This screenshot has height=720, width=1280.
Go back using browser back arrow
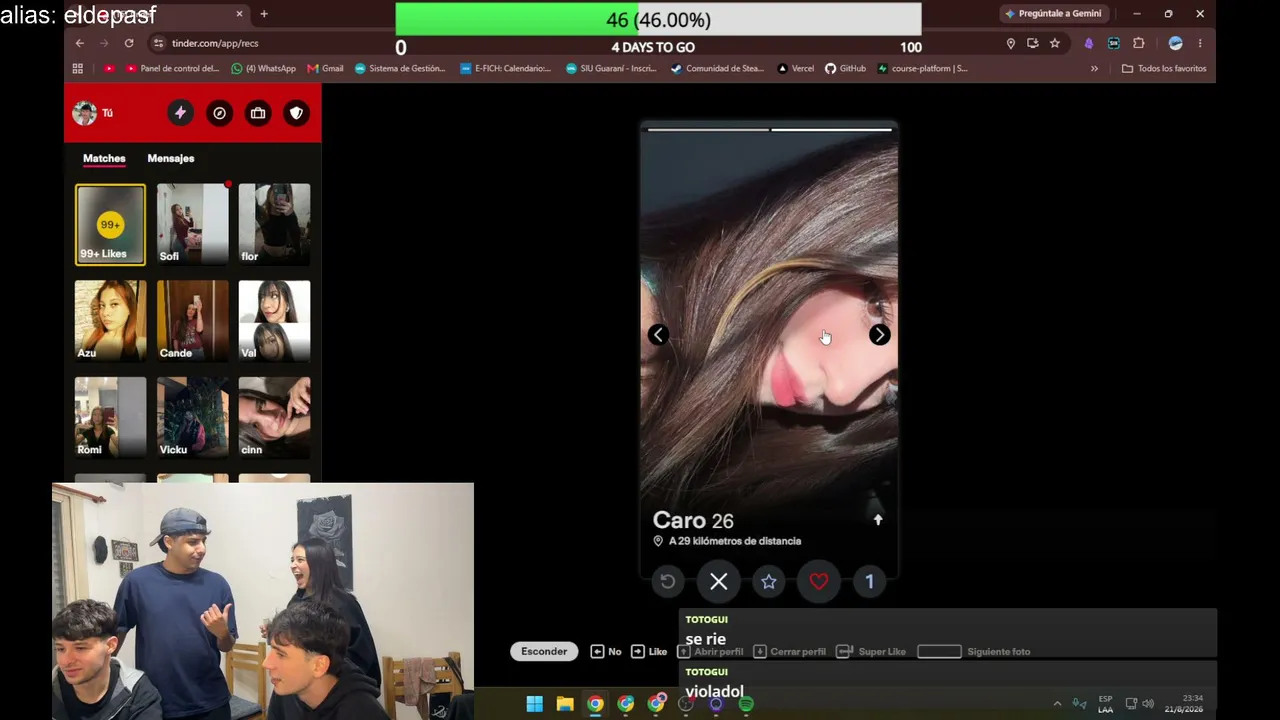[x=79, y=43]
